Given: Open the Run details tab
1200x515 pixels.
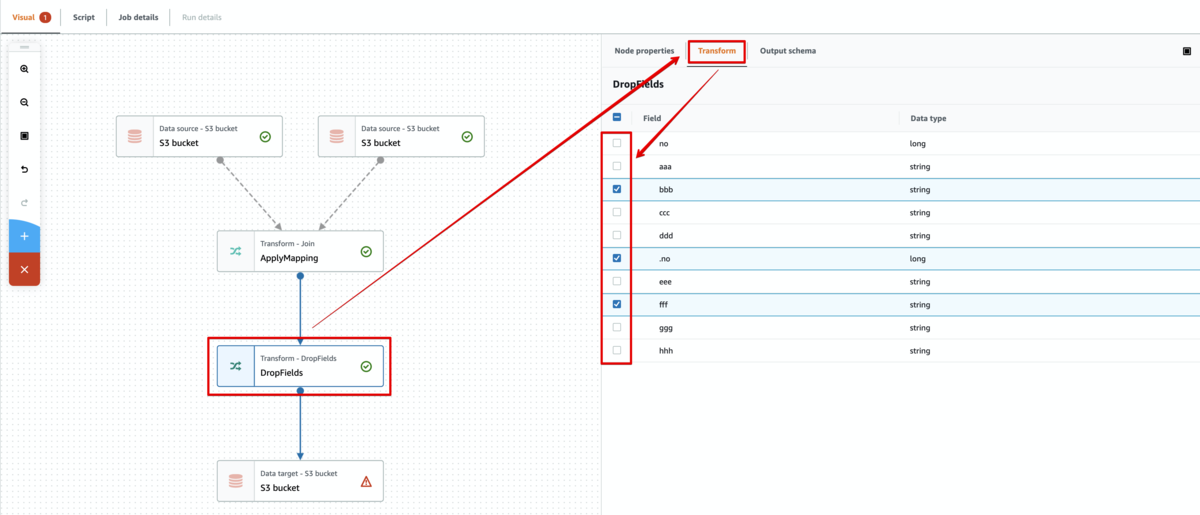Looking at the screenshot, I should (202, 17).
